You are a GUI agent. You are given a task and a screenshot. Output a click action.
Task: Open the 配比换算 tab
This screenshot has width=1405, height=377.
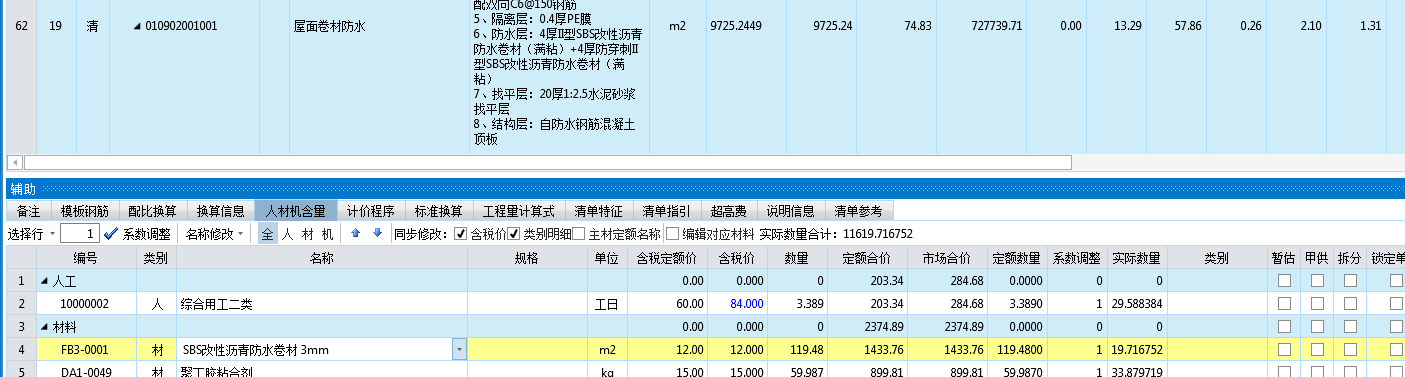(x=152, y=211)
